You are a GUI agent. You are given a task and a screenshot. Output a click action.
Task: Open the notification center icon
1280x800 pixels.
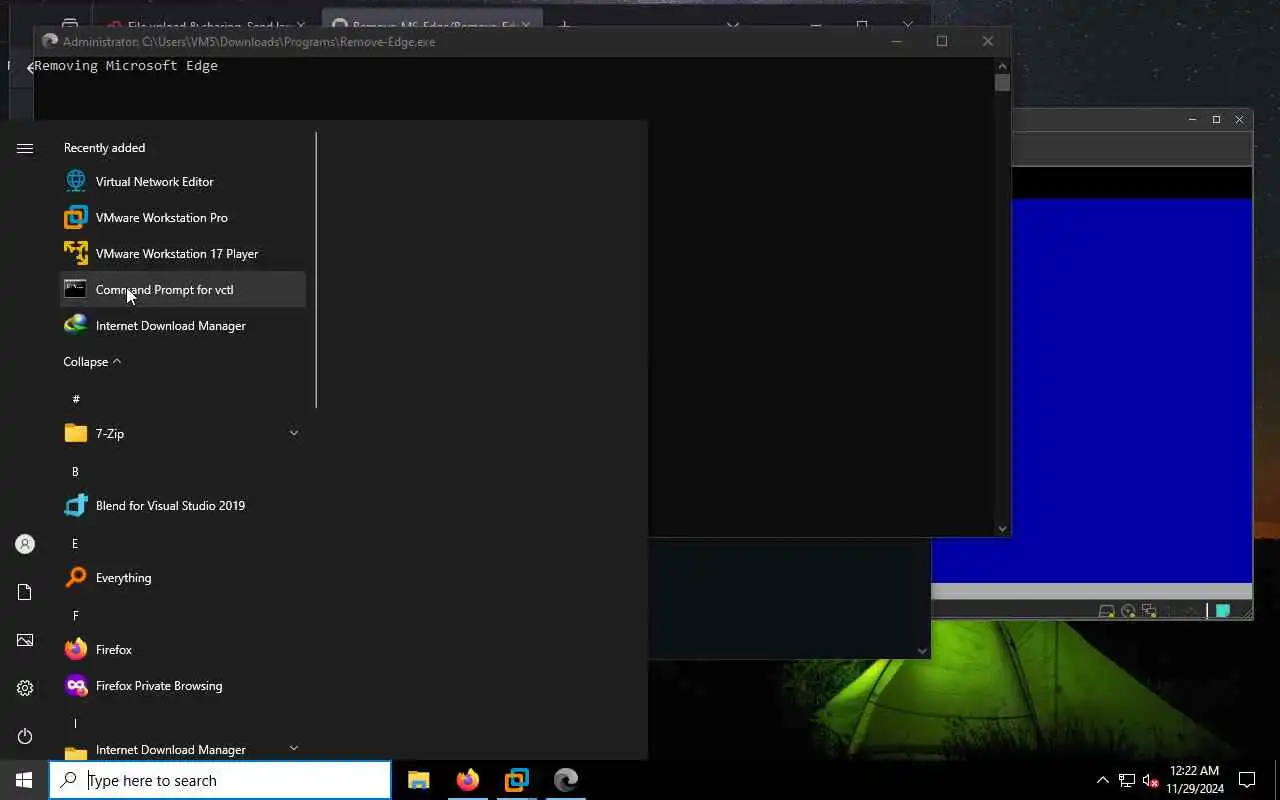click(x=1247, y=780)
